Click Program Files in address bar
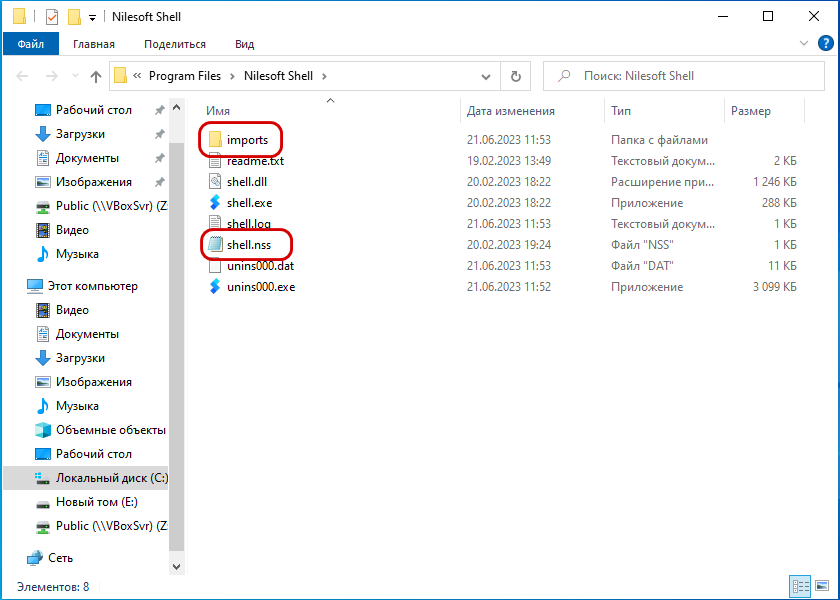840x600 pixels. (x=185, y=76)
